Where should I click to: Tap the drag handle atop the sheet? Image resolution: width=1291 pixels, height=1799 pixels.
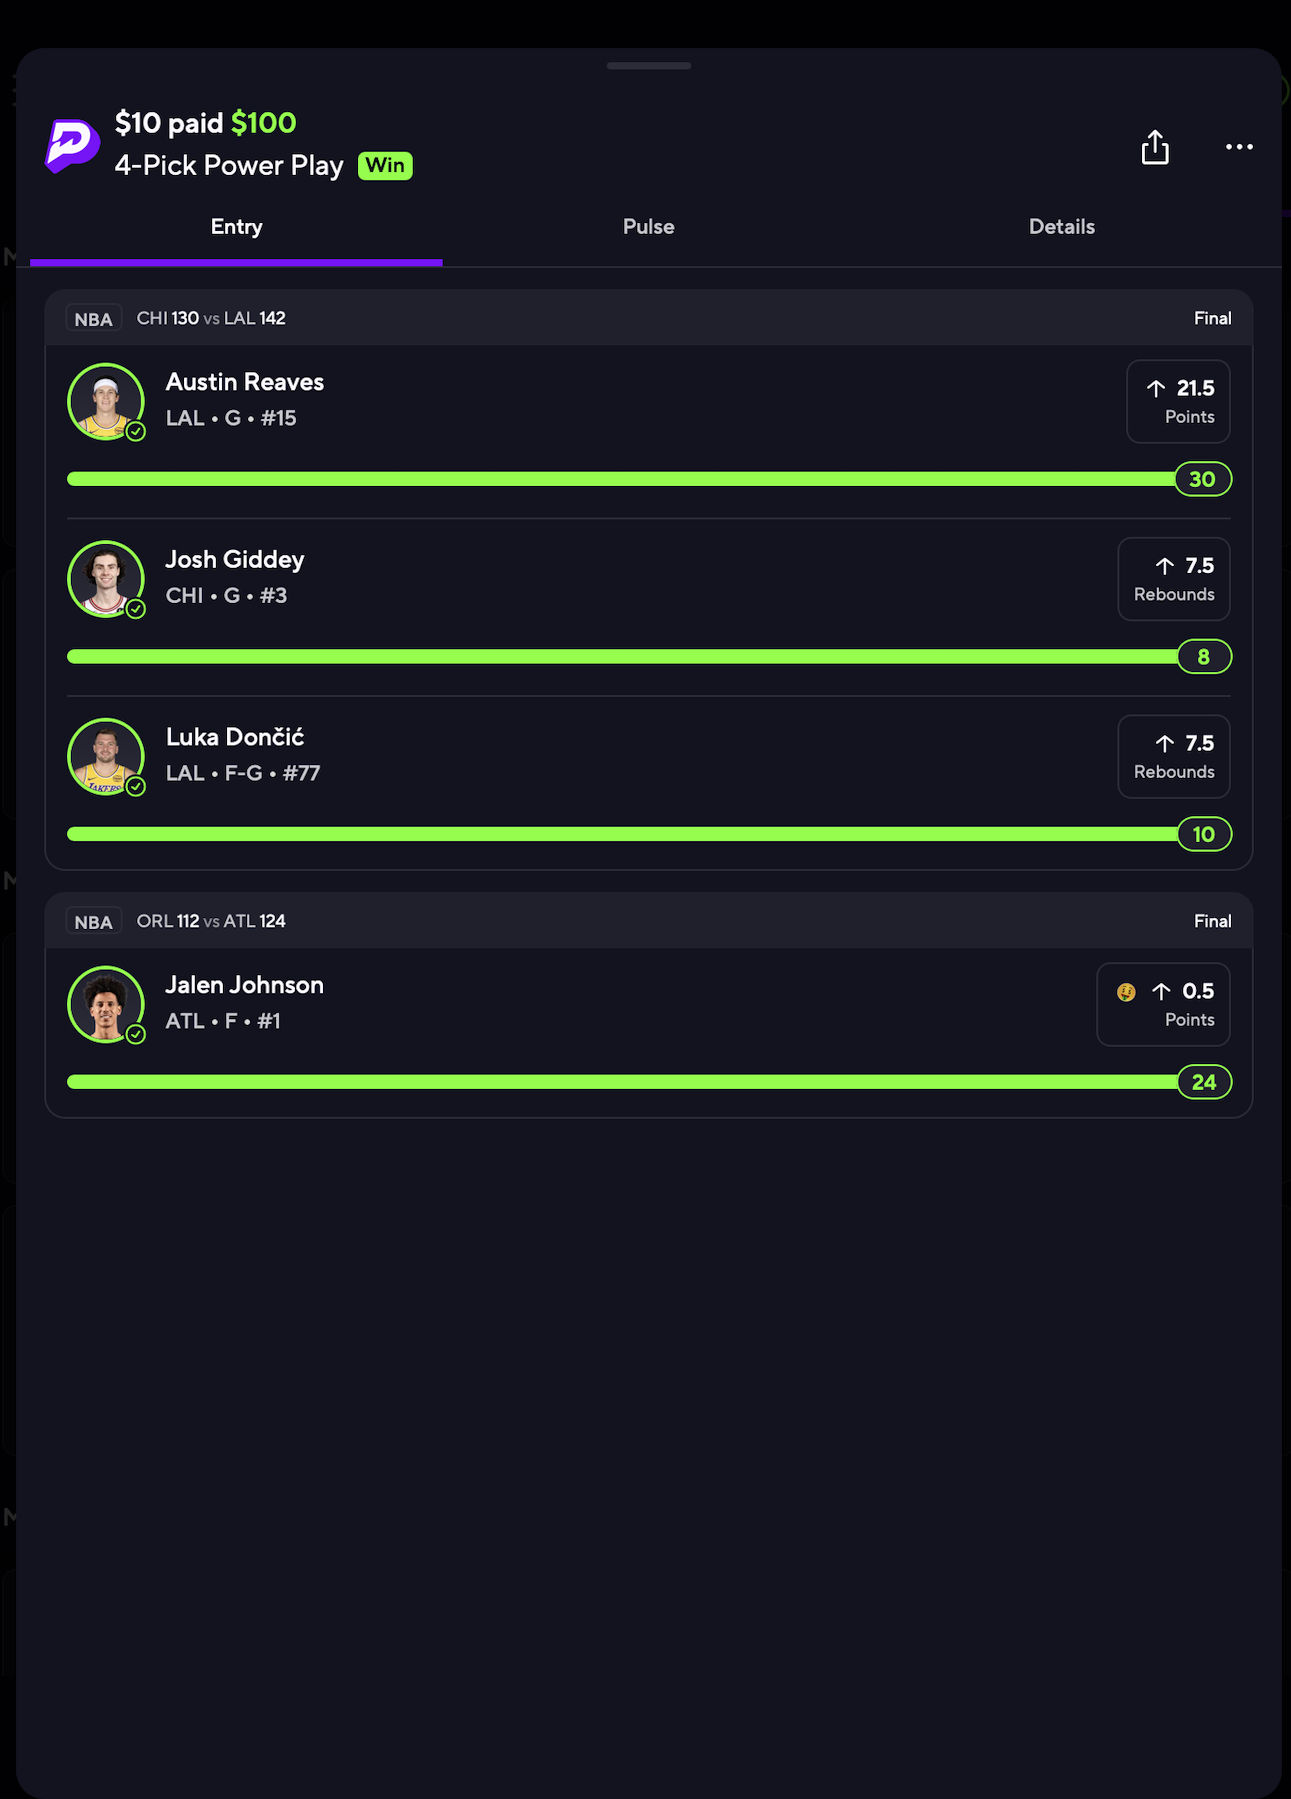648,66
